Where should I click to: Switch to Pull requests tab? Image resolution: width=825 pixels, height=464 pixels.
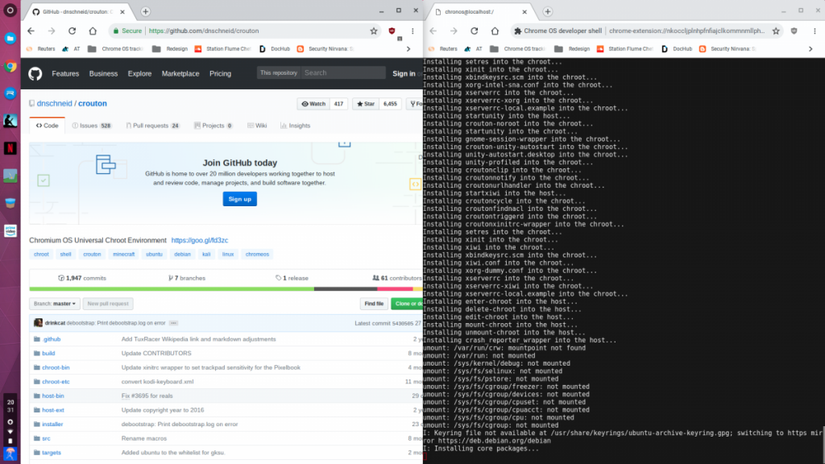153,126
